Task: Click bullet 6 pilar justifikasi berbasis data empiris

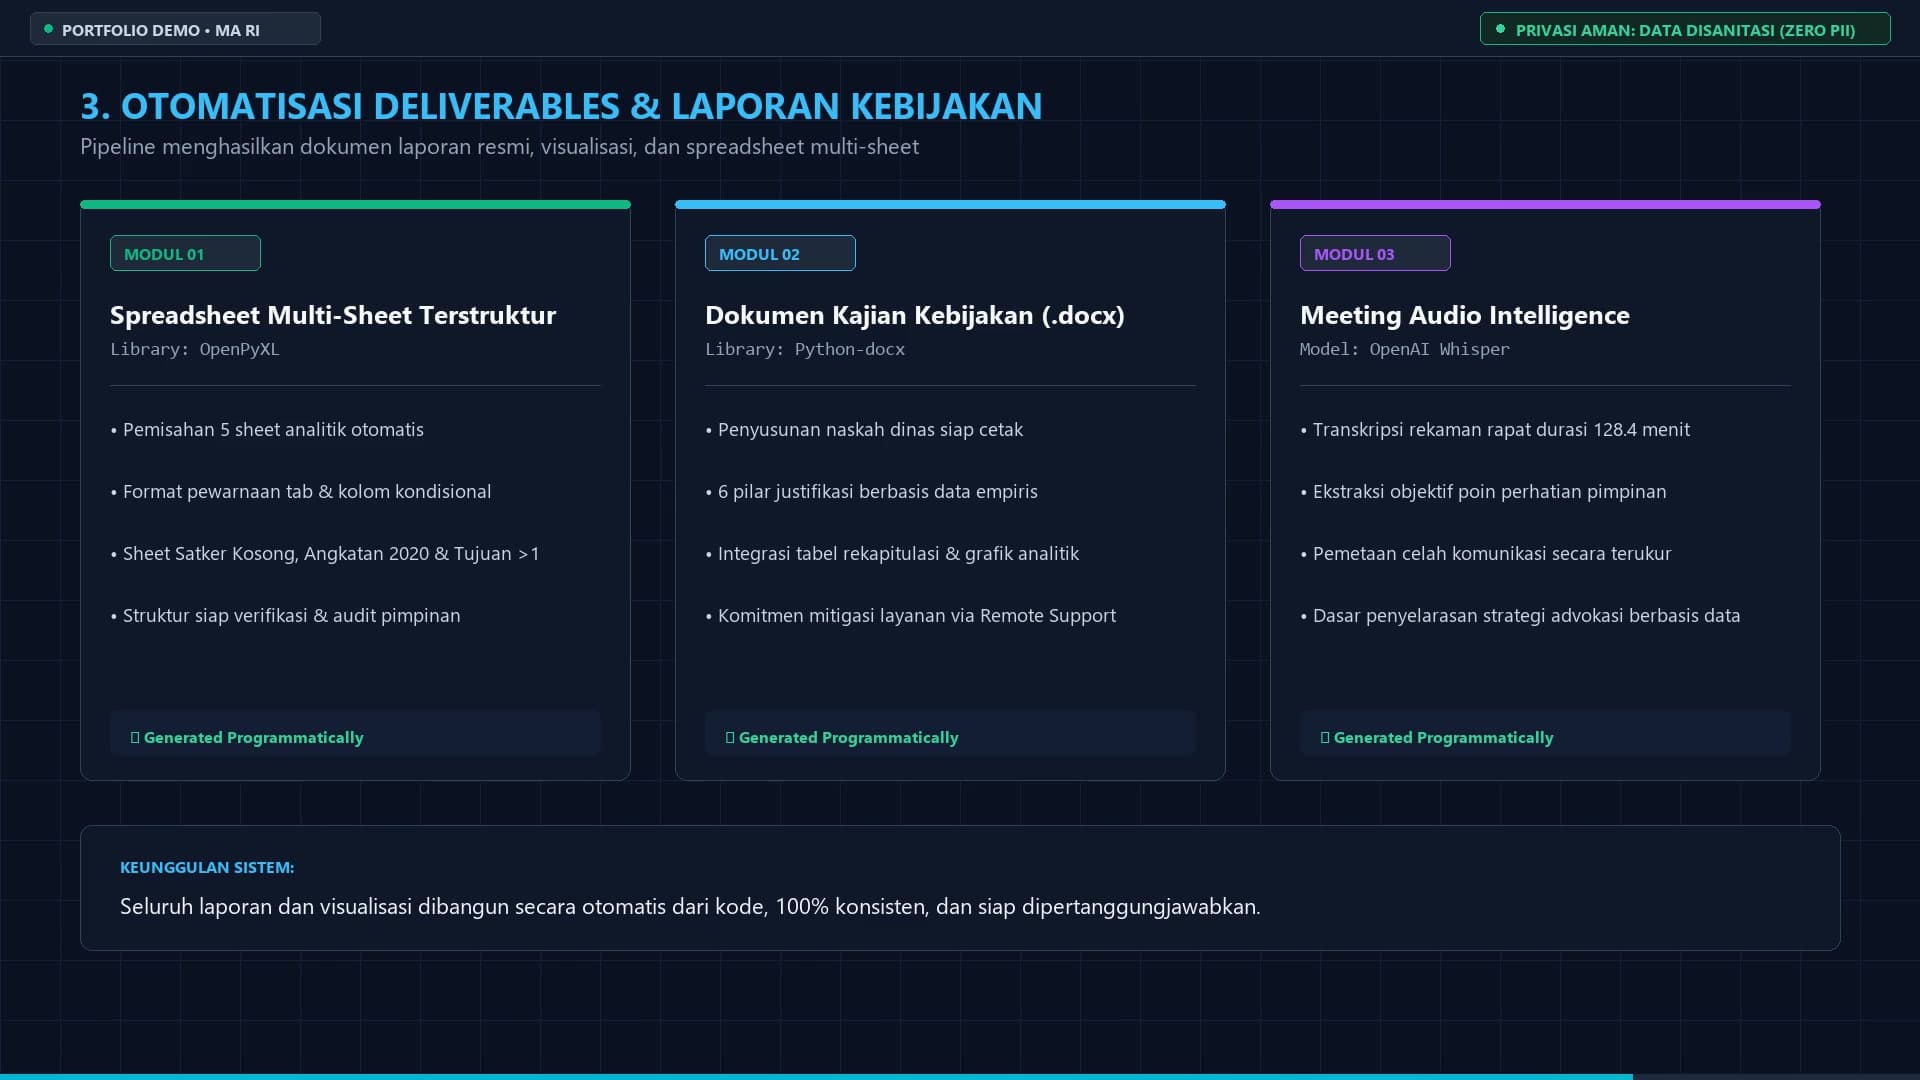Action: pyautogui.click(x=871, y=492)
